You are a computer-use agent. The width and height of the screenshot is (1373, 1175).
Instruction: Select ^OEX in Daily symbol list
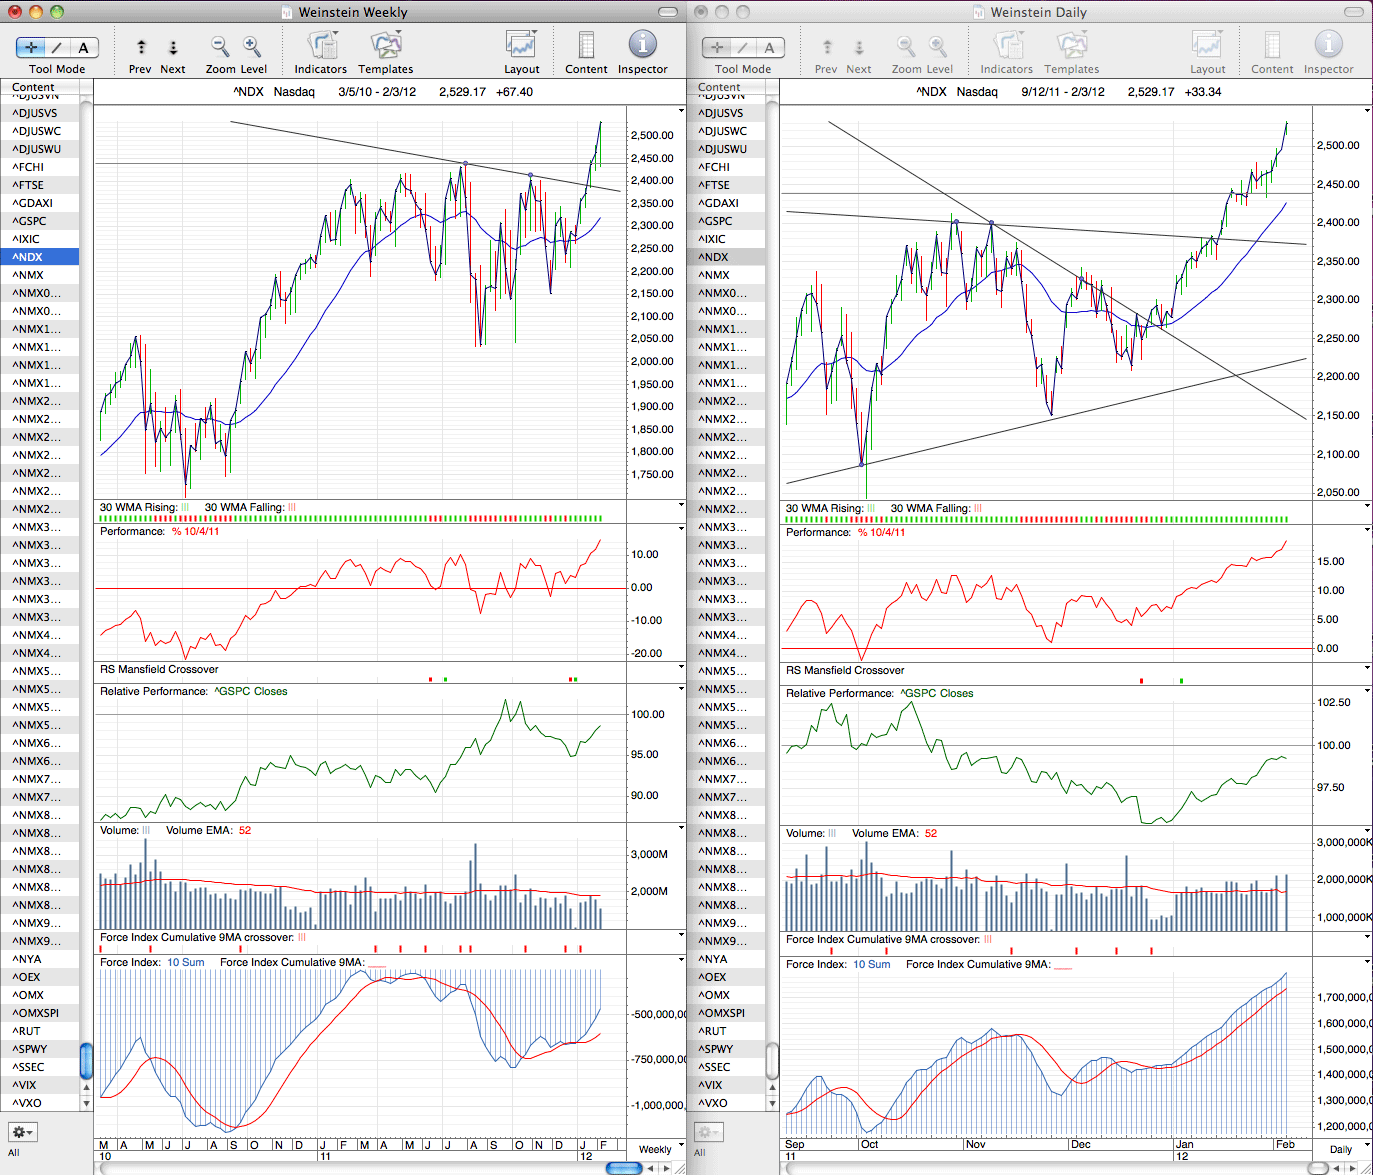click(726, 977)
